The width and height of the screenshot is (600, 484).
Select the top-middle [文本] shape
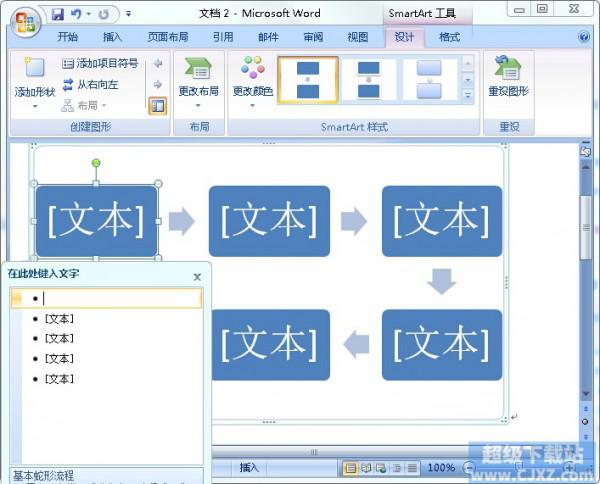click(269, 221)
